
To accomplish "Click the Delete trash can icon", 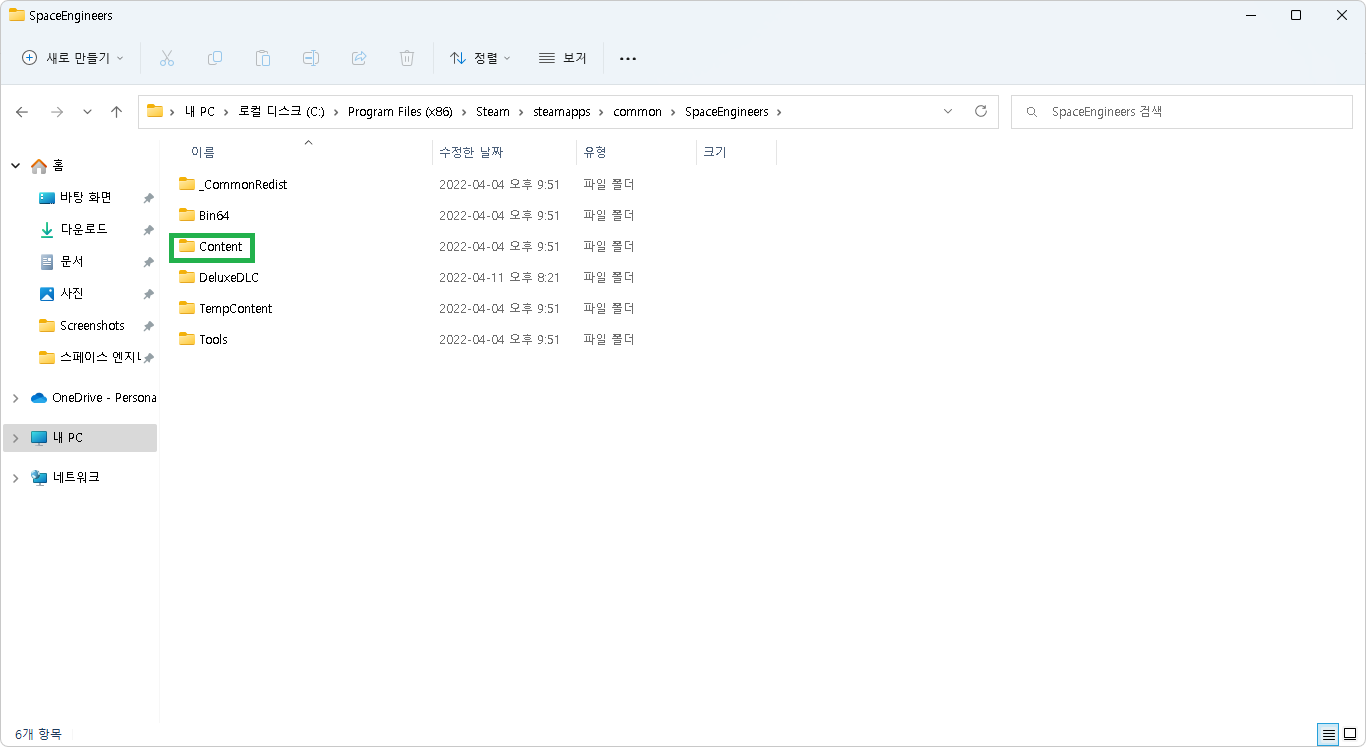I will 407,58.
